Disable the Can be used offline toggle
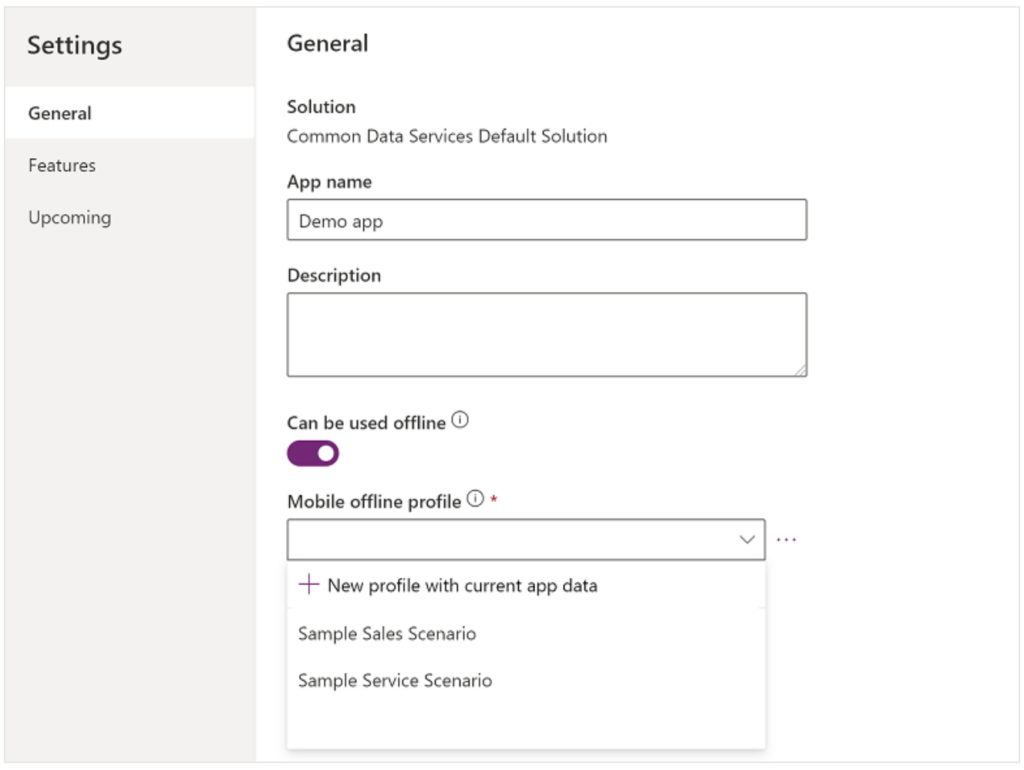The image size is (1024, 770). (313, 454)
